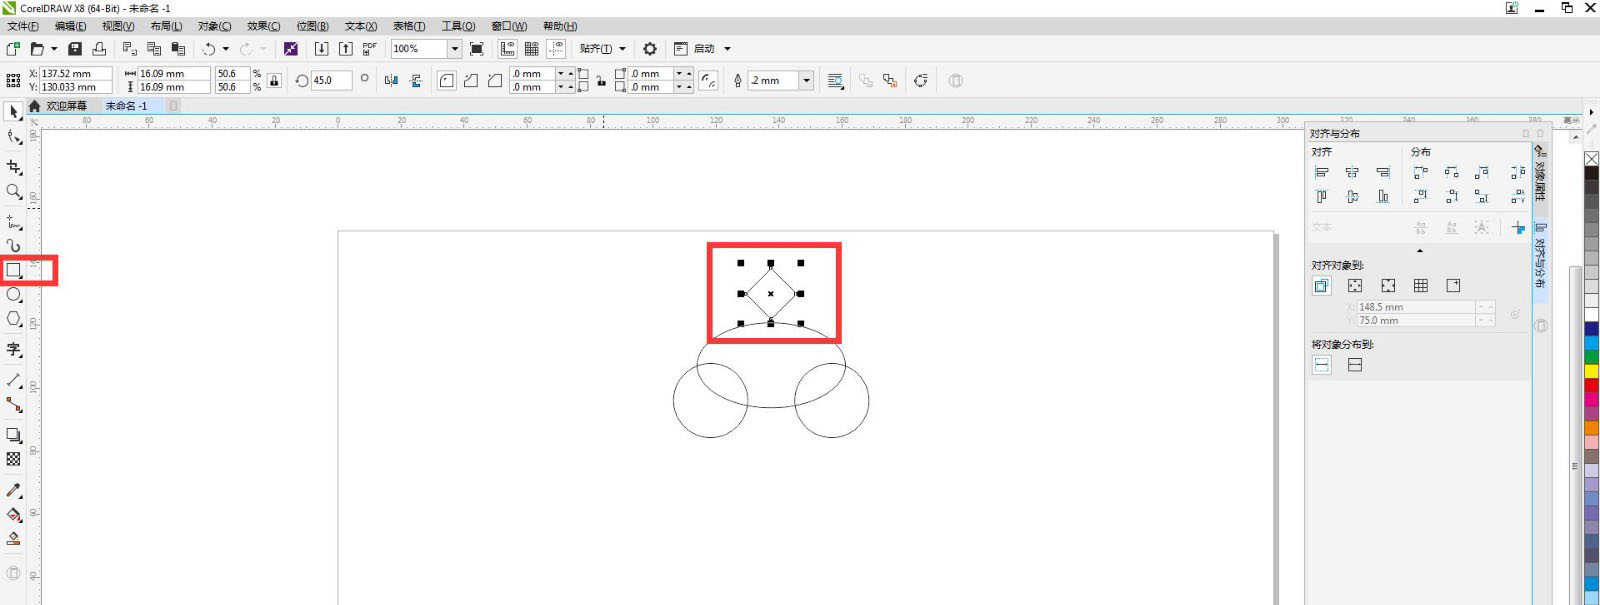
Task: Expand the 贴齐 snap dropdown
Action: tap(622, 49)
